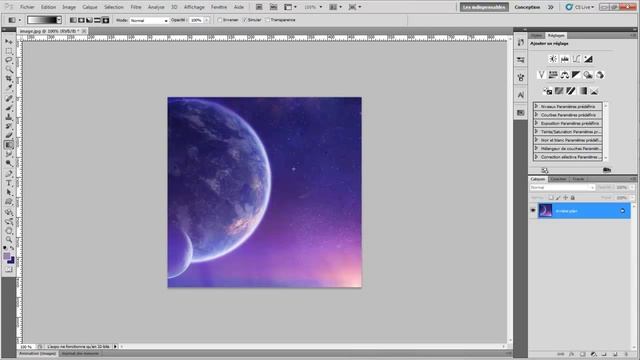Open the Edition menu
640x360 pixels.
[48, 7]
